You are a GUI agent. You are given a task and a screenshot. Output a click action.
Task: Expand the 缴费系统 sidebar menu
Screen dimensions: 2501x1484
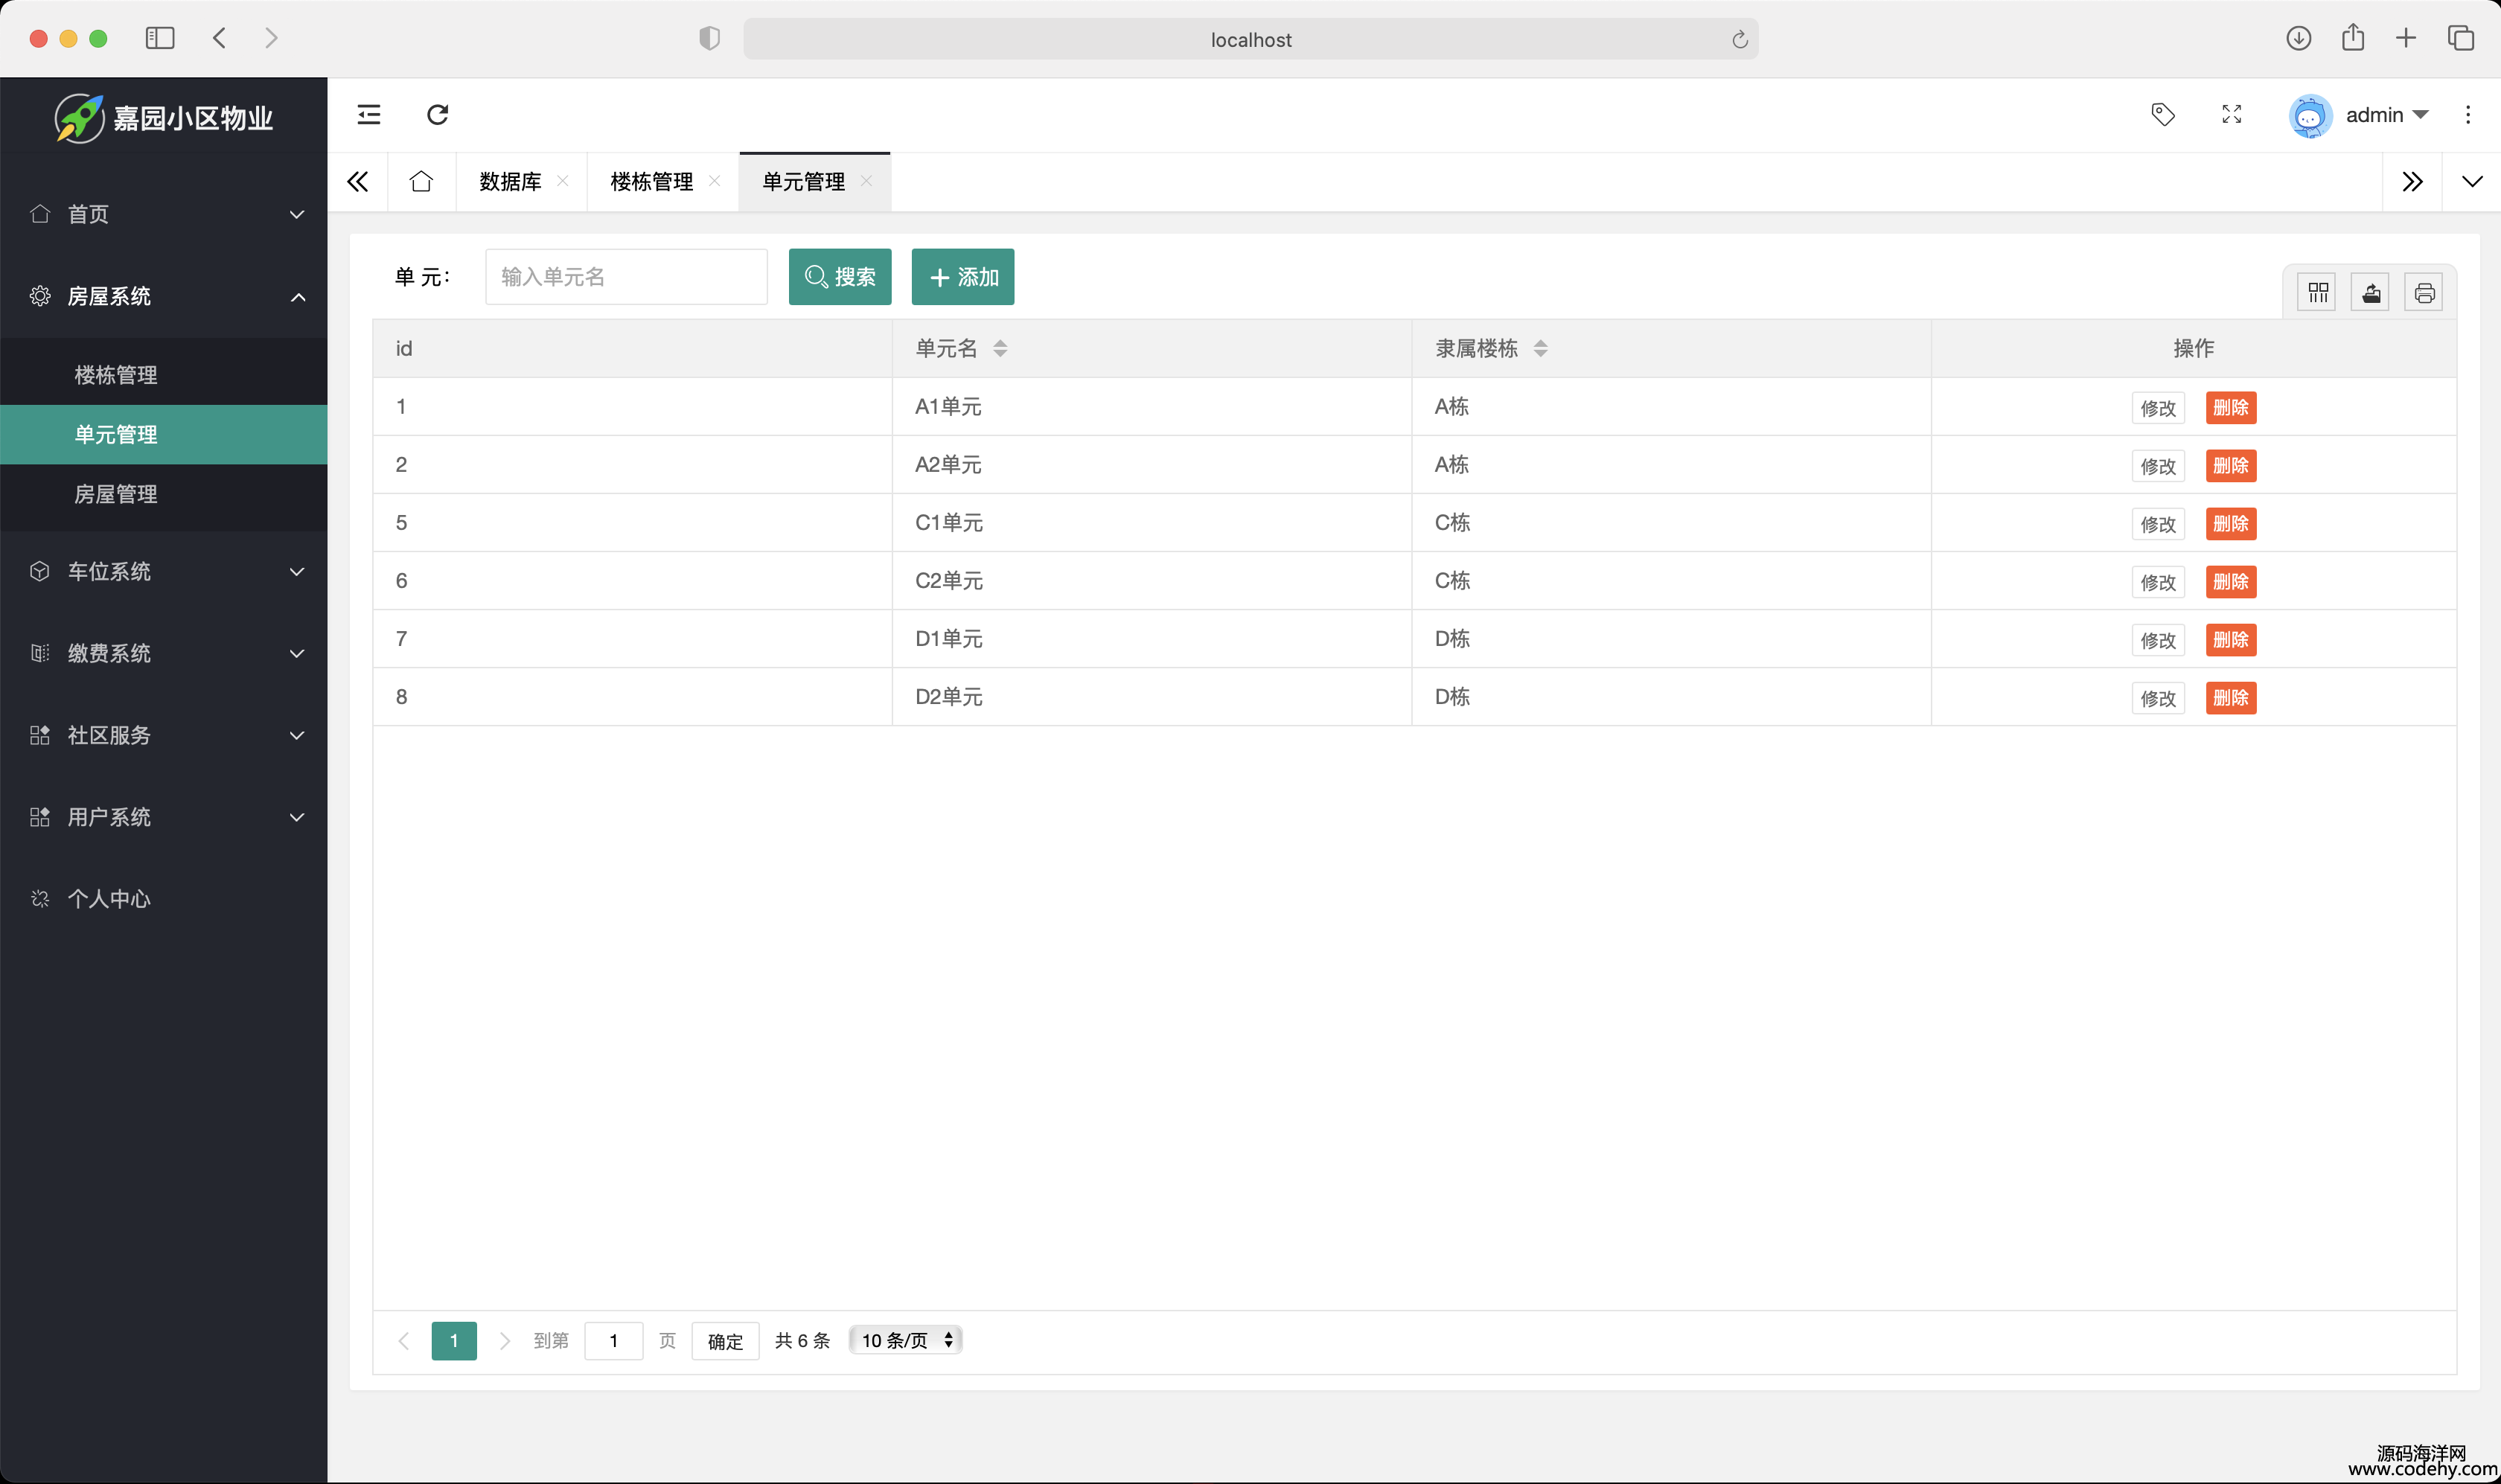tap(164, 654)
